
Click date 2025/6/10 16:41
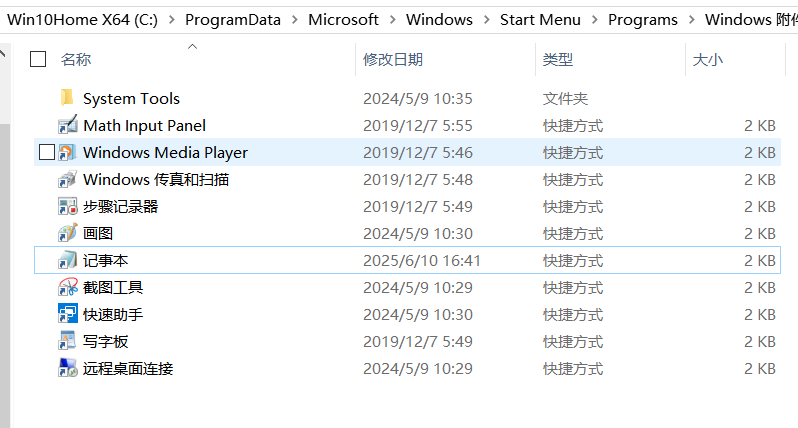(x=422, y=261)
